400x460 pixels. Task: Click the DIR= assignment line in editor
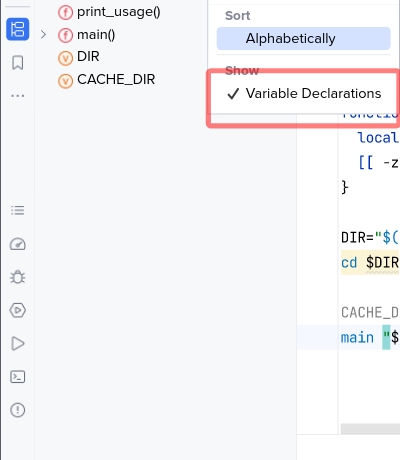(x=370, y=238)
